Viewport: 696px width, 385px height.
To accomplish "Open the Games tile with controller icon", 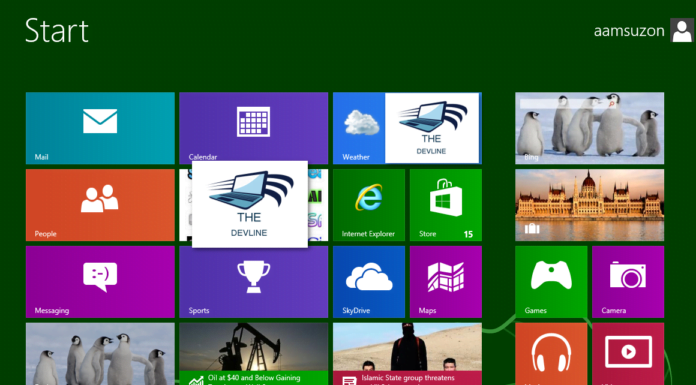I will tap(551, 282).
